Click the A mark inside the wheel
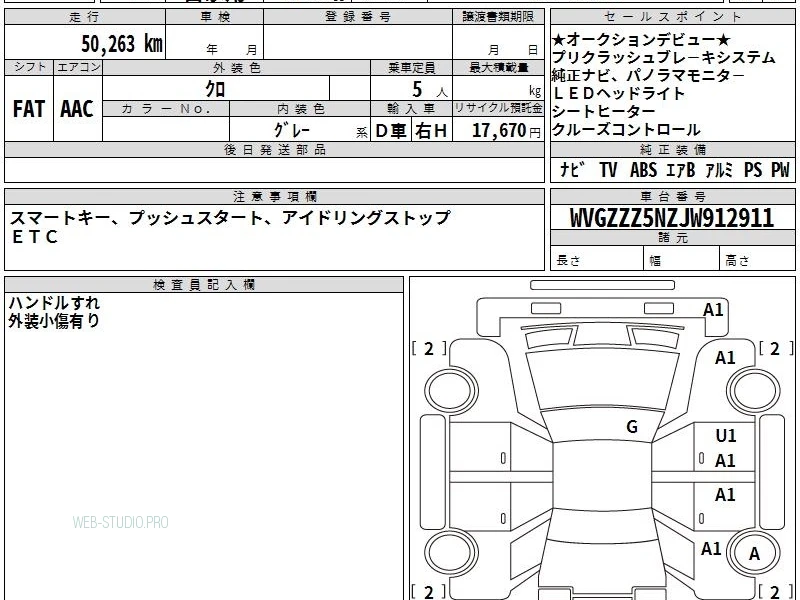This screenshot has width=800, height=600. coord(754,554)
